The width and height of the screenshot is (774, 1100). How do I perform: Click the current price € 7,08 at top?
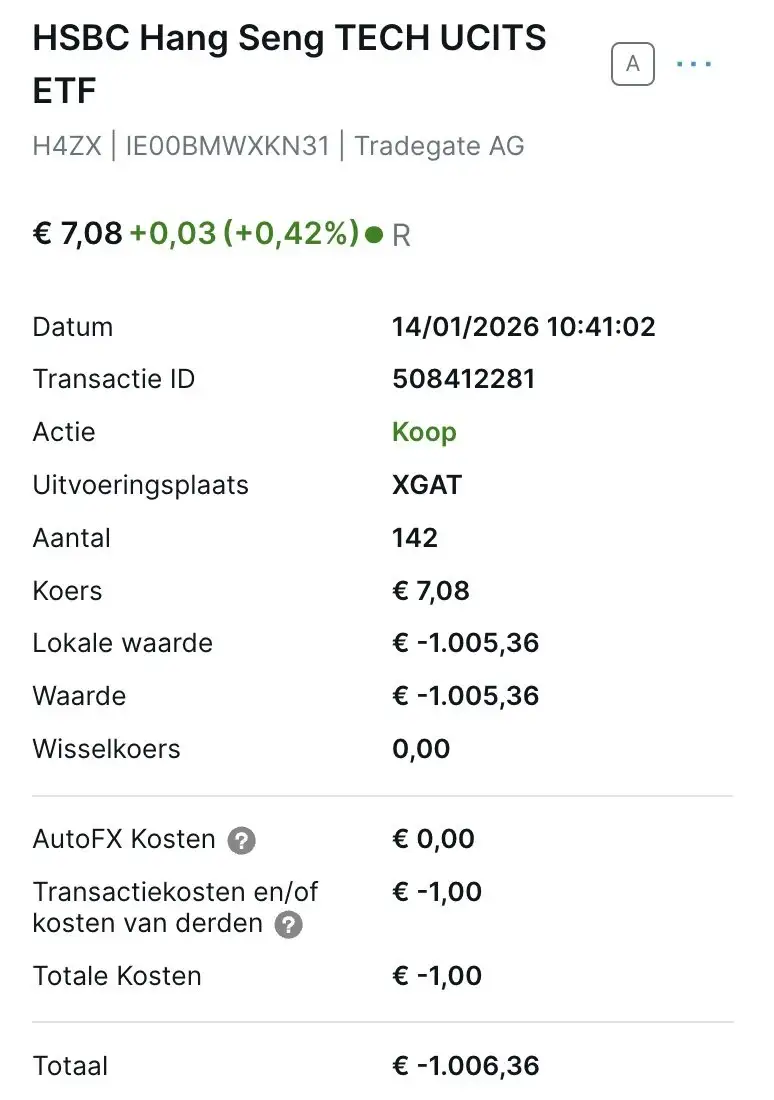(x=77, y=234)
